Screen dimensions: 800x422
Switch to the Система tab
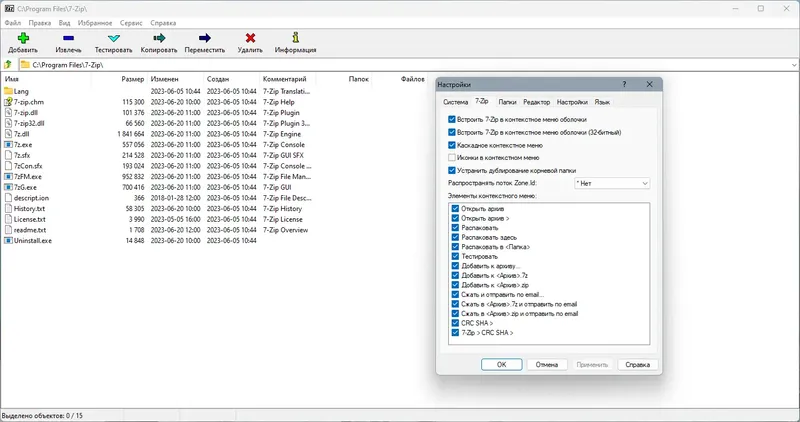click(x=456, y=102)
